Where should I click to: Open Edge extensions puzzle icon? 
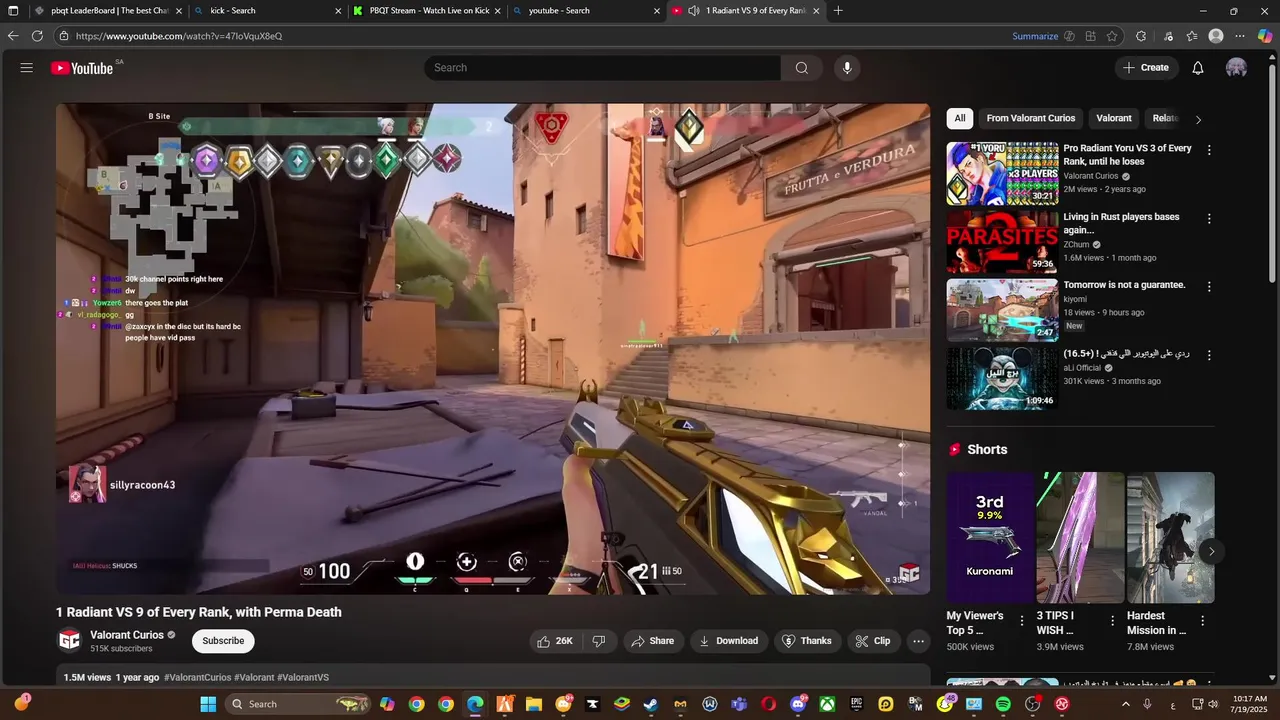click(1141, 36)
